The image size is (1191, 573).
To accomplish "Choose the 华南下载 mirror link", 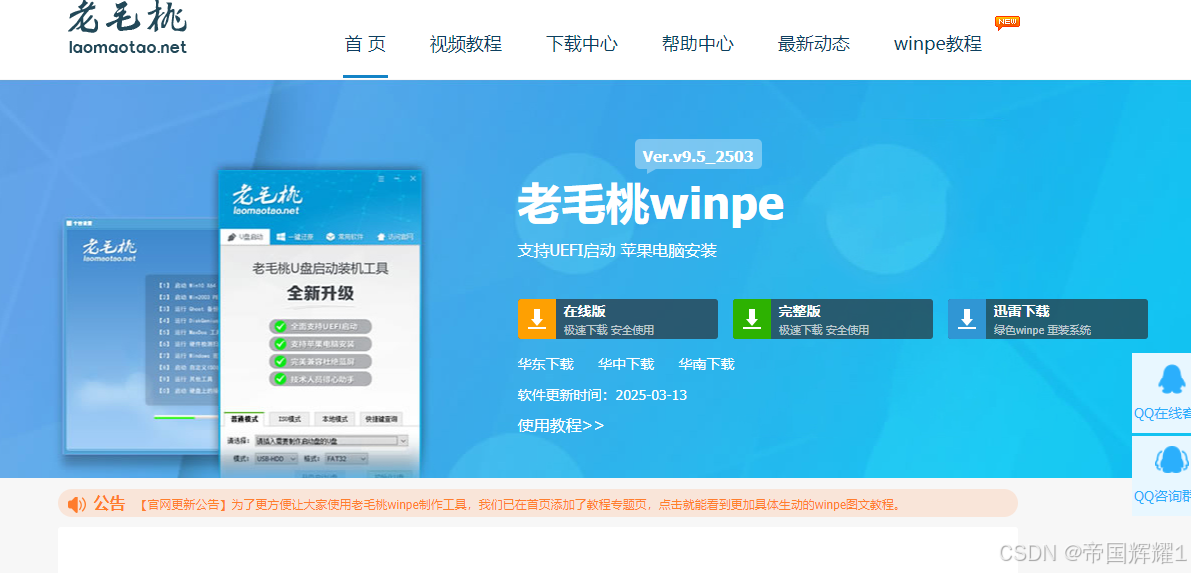I will 706,364.
